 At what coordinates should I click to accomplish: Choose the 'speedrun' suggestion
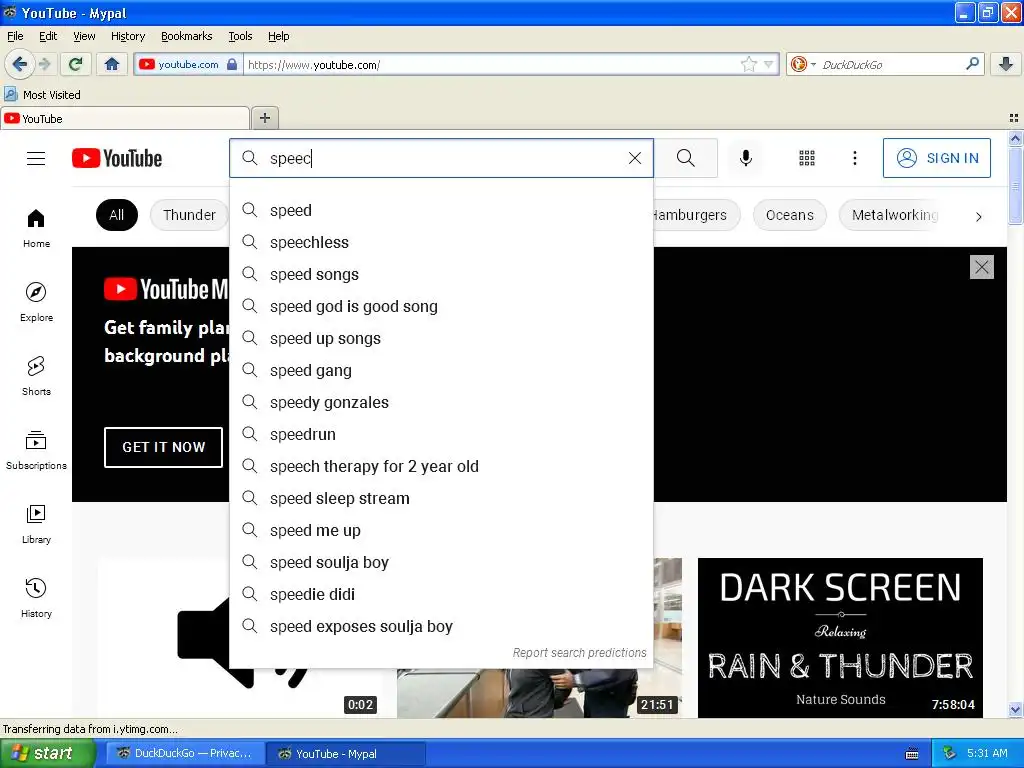(441, 434)
